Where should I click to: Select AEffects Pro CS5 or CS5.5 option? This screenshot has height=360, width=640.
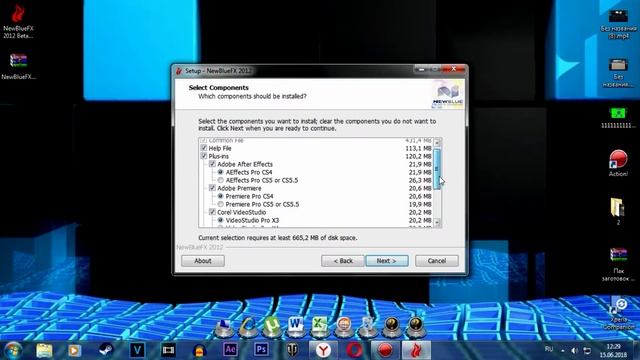pos(220,180)
